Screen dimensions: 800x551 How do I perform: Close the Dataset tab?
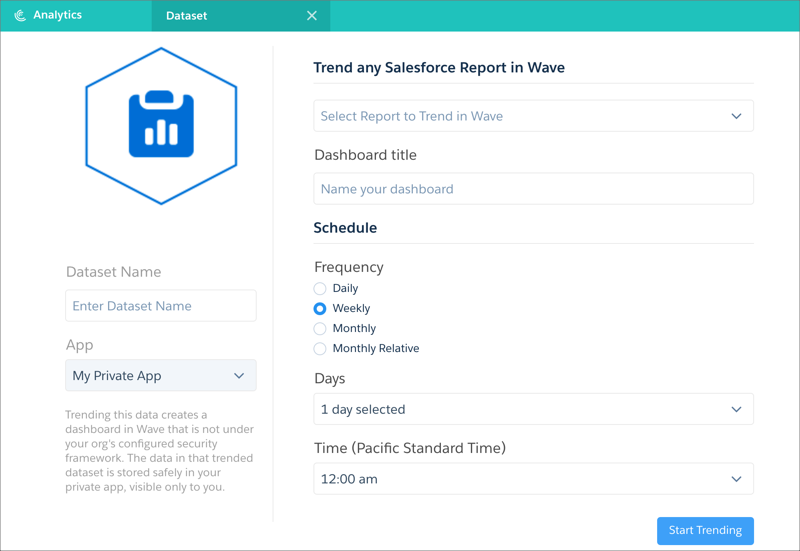(312, 16)
